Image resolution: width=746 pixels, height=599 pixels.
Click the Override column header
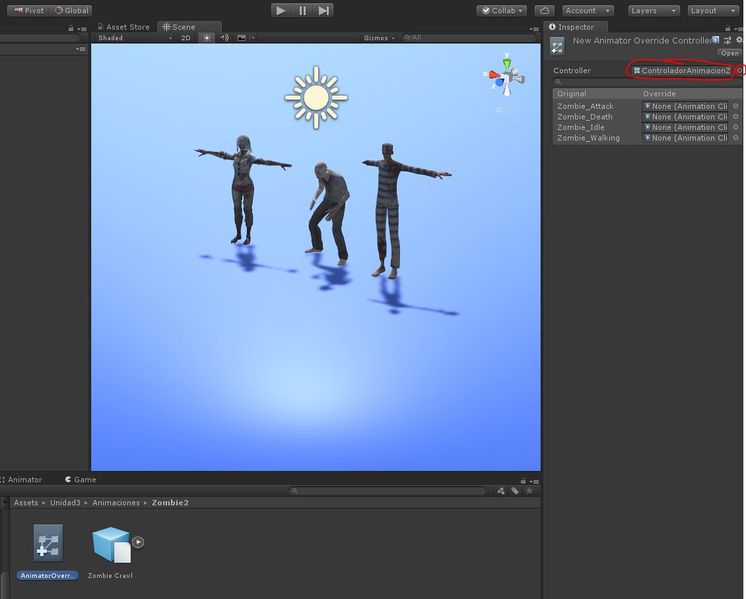click(x=659, y=94)
